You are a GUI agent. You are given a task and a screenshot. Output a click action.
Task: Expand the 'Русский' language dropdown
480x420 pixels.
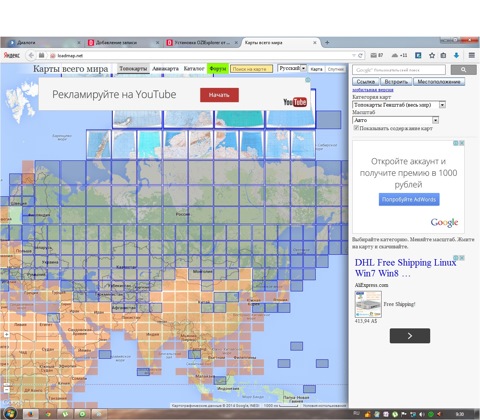click(292, 68)
